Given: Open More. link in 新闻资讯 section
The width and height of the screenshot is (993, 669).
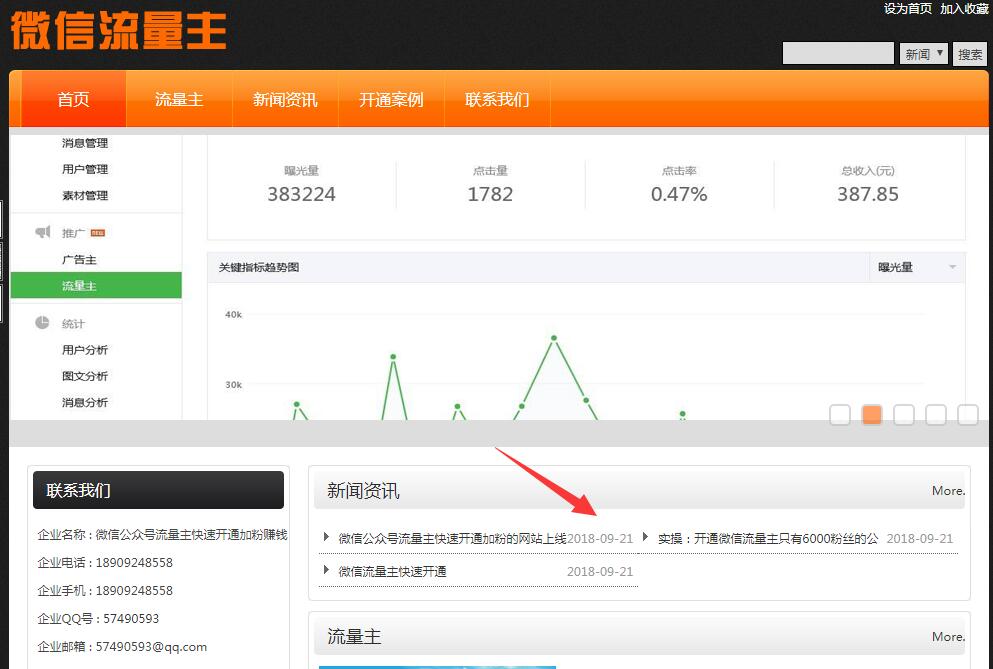Looking at the screenshot, I should (x=948, y=490).
